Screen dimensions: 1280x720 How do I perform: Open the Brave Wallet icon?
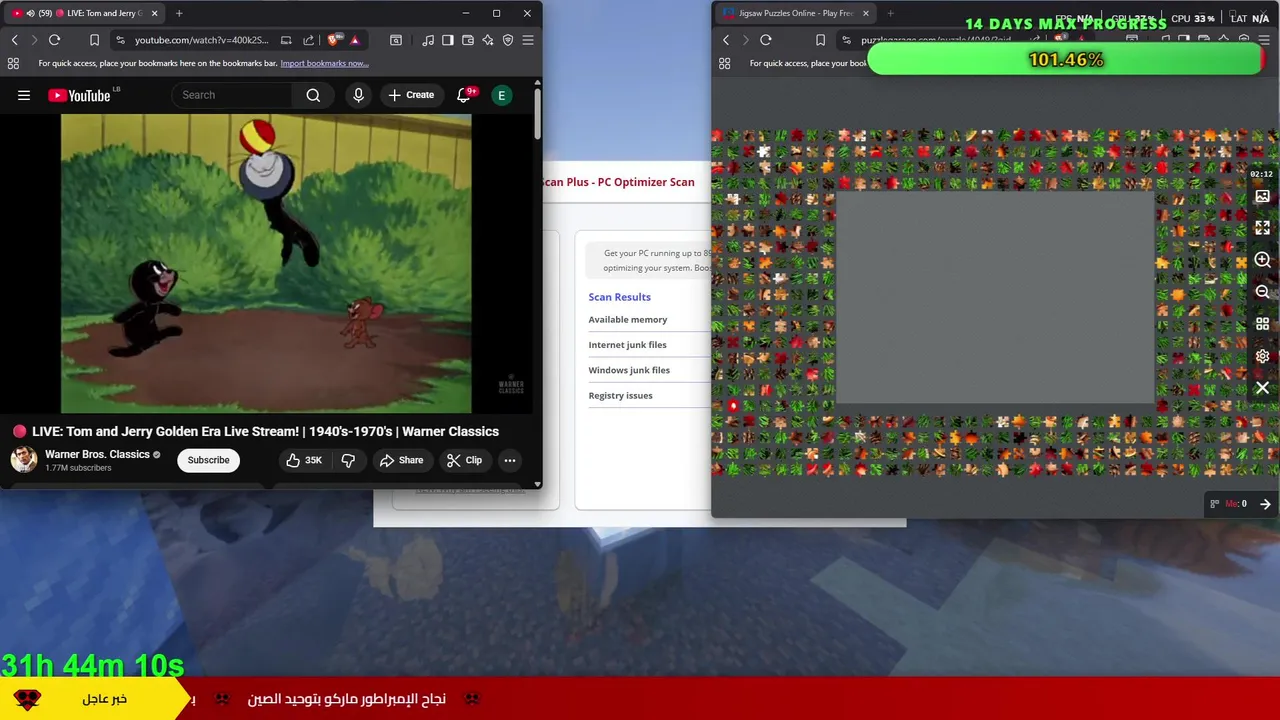(467, 40)
